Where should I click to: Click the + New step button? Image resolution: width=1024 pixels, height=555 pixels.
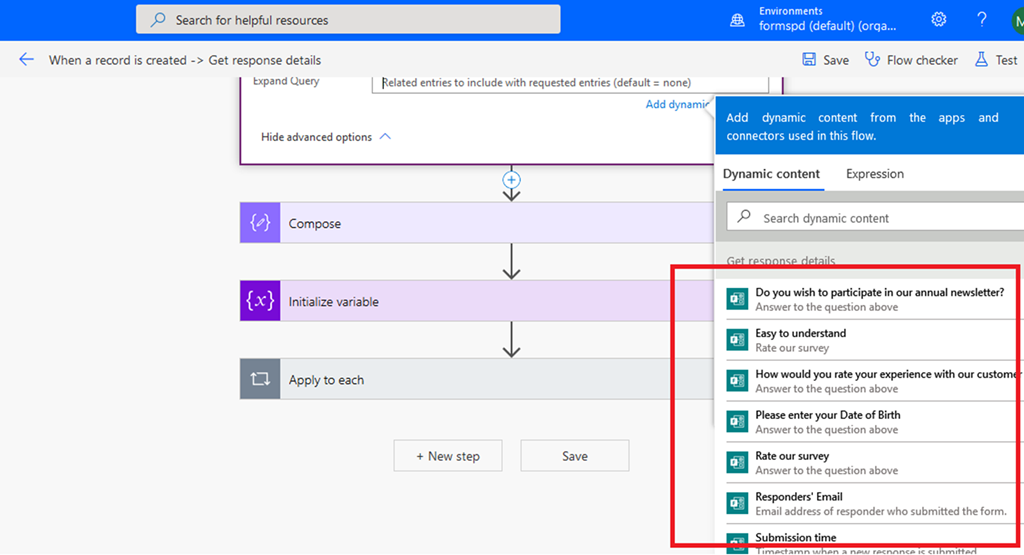(448, 456)
